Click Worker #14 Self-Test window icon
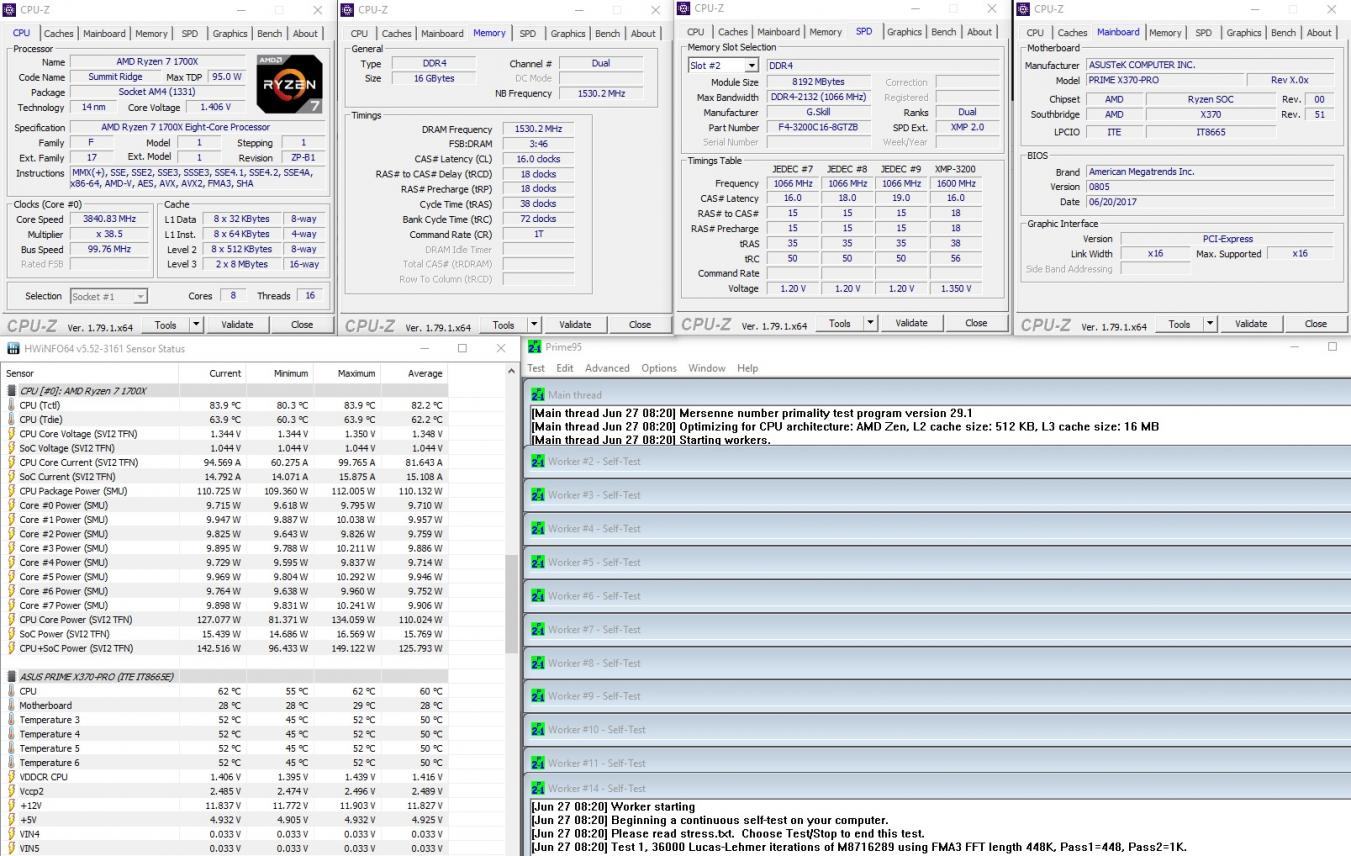This screenshot has width=1351, height=856. (x=538, y=788)
